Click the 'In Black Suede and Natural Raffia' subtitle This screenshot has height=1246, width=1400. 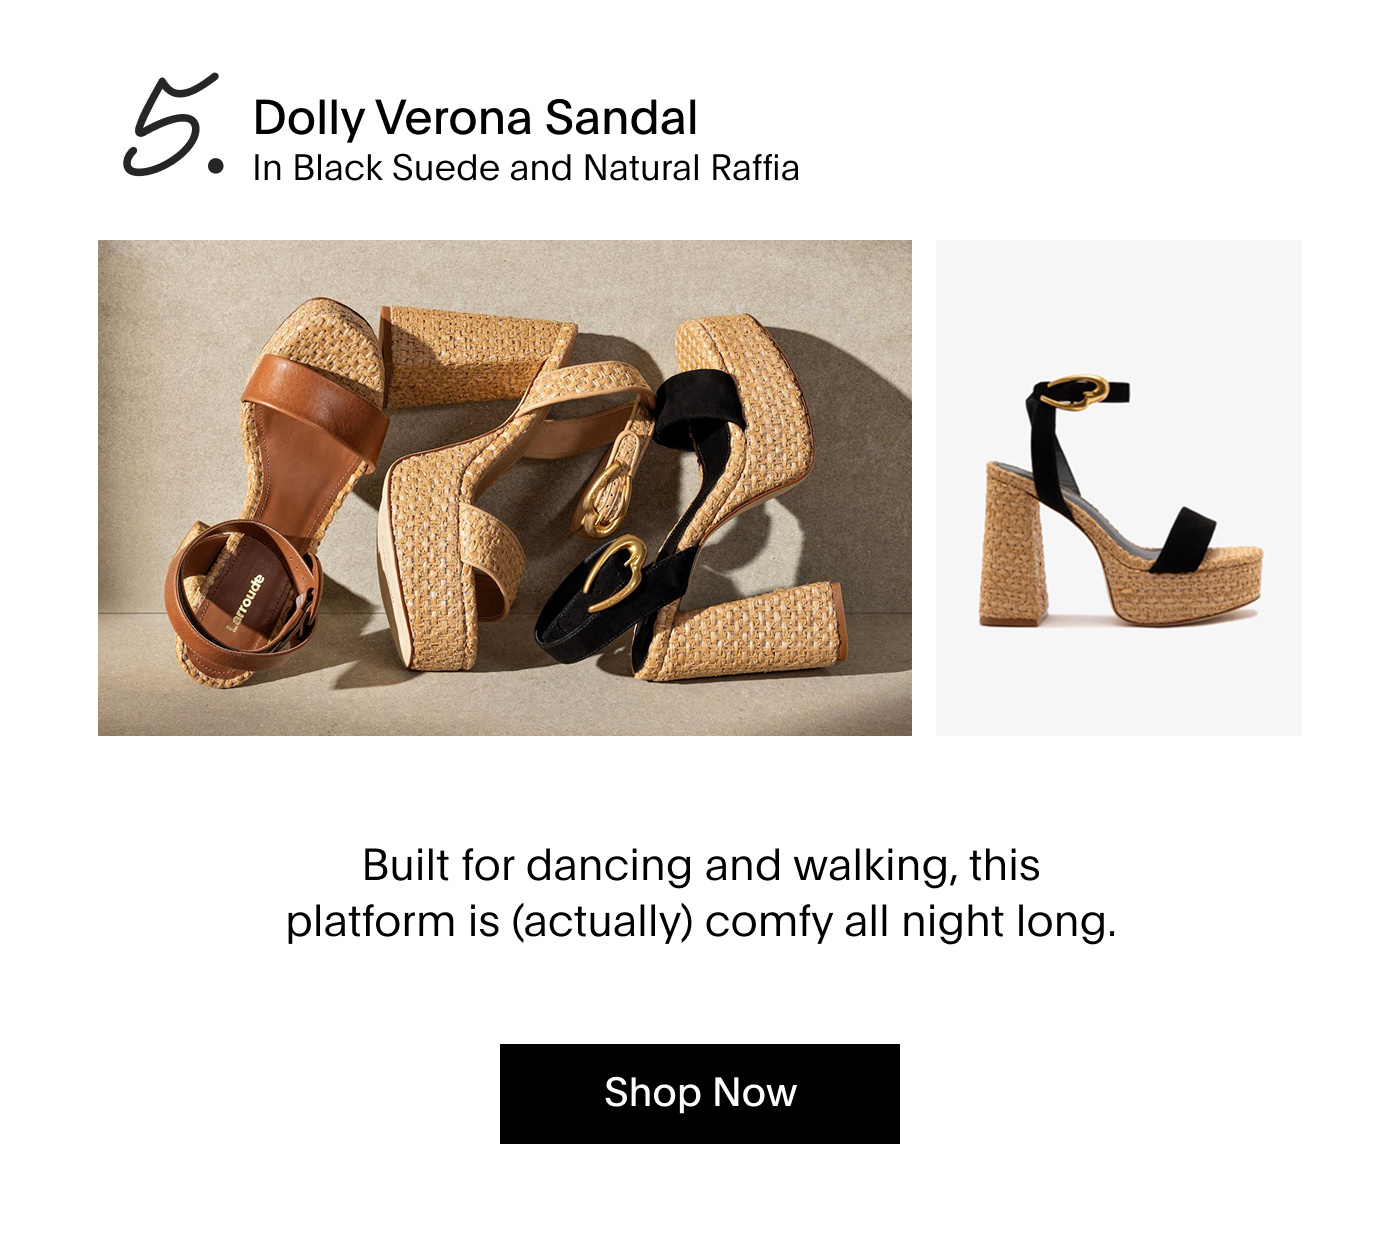pos(526,168)
